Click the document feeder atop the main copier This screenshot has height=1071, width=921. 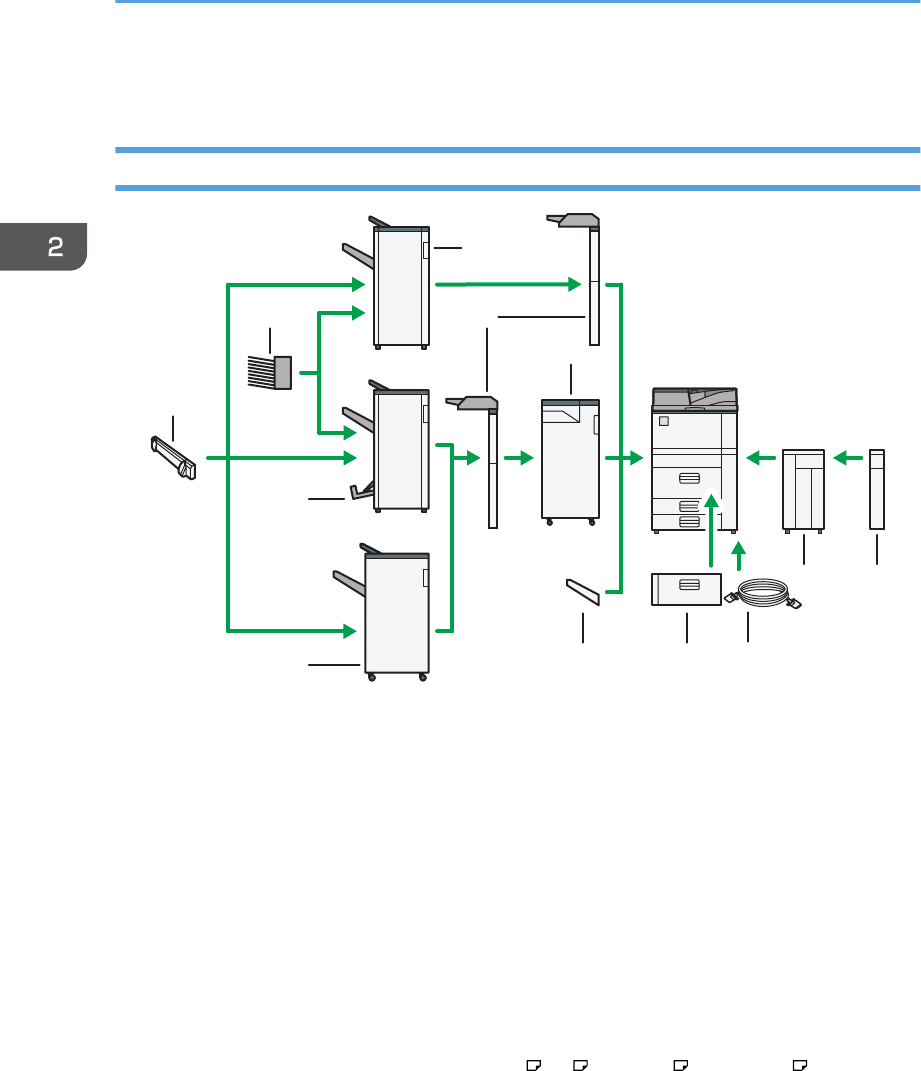[694, 399]
